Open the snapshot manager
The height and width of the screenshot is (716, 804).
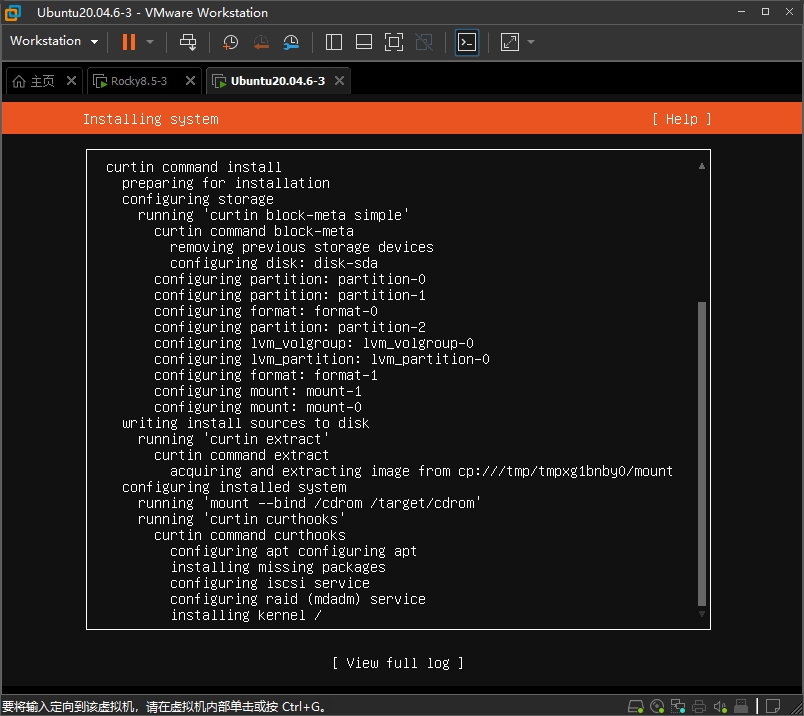coord(291,42)
